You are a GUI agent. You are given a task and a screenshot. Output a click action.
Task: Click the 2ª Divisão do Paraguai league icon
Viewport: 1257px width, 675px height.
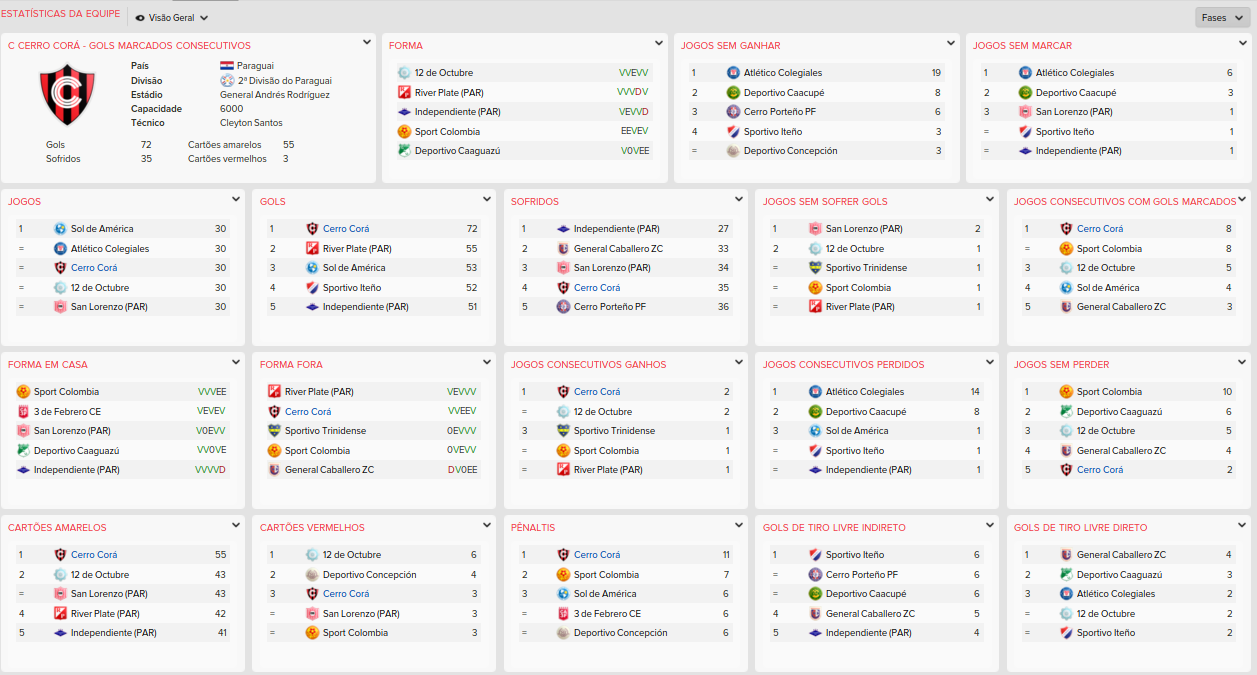[227, 80]
